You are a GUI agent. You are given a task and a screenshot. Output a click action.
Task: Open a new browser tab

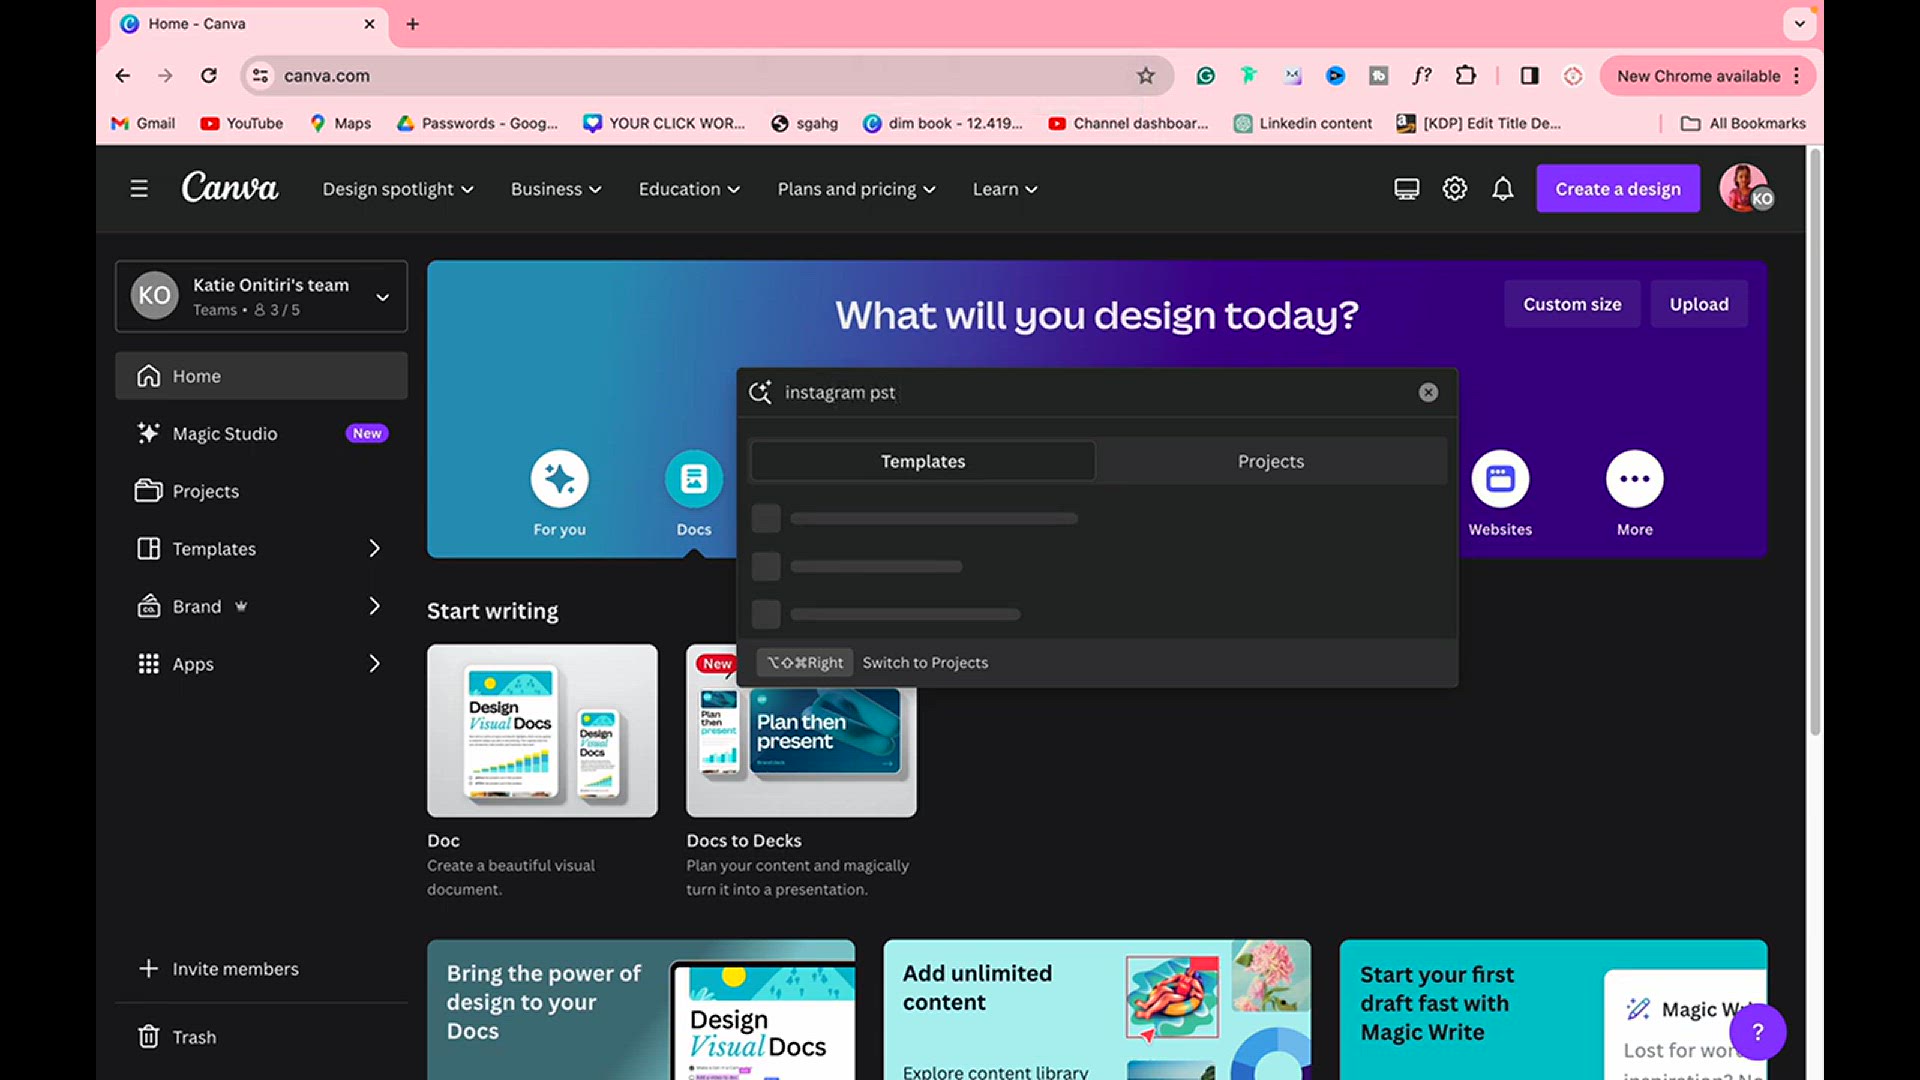tap(413, 24)
